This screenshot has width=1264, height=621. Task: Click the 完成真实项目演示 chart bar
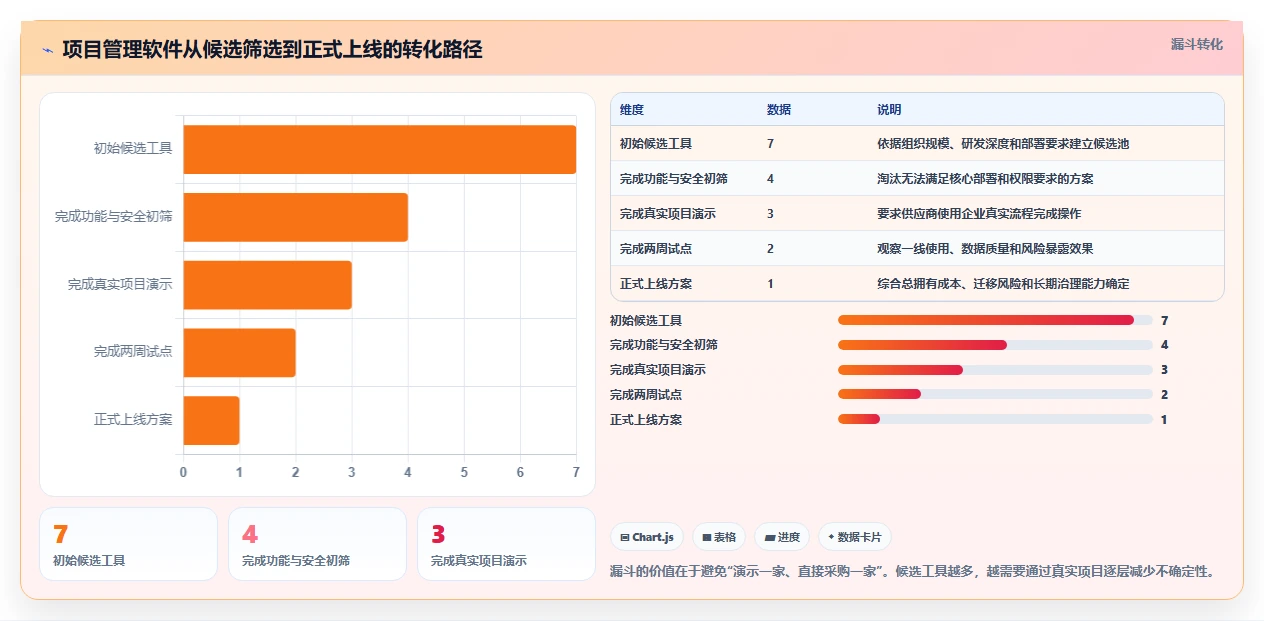point(268,285)
